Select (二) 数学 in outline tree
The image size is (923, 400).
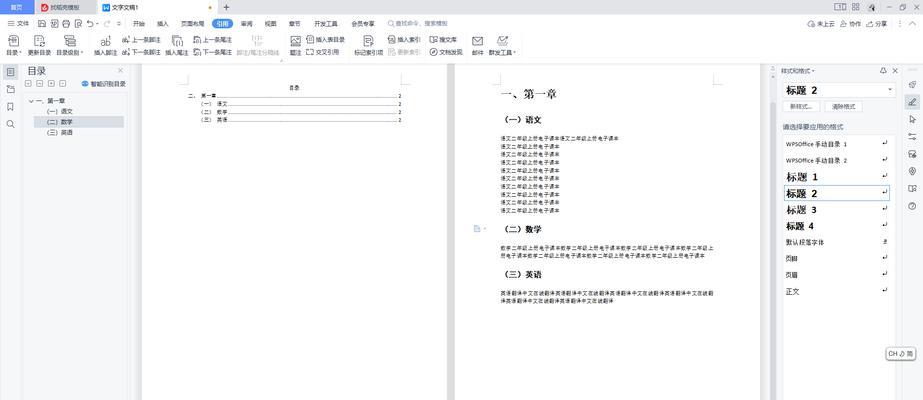[79, 122]
